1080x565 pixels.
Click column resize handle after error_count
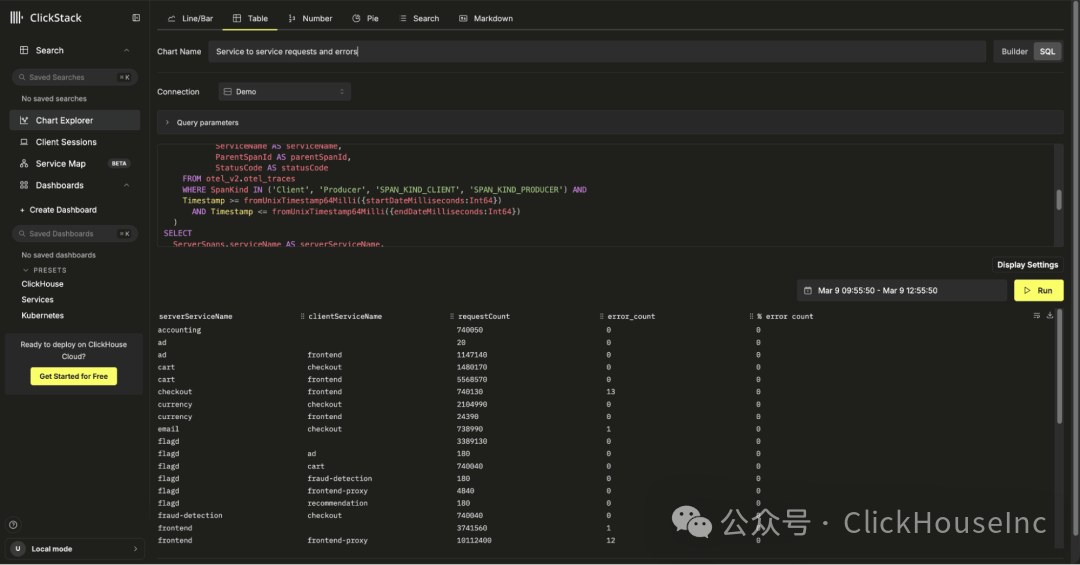click(x=751, y=316)
